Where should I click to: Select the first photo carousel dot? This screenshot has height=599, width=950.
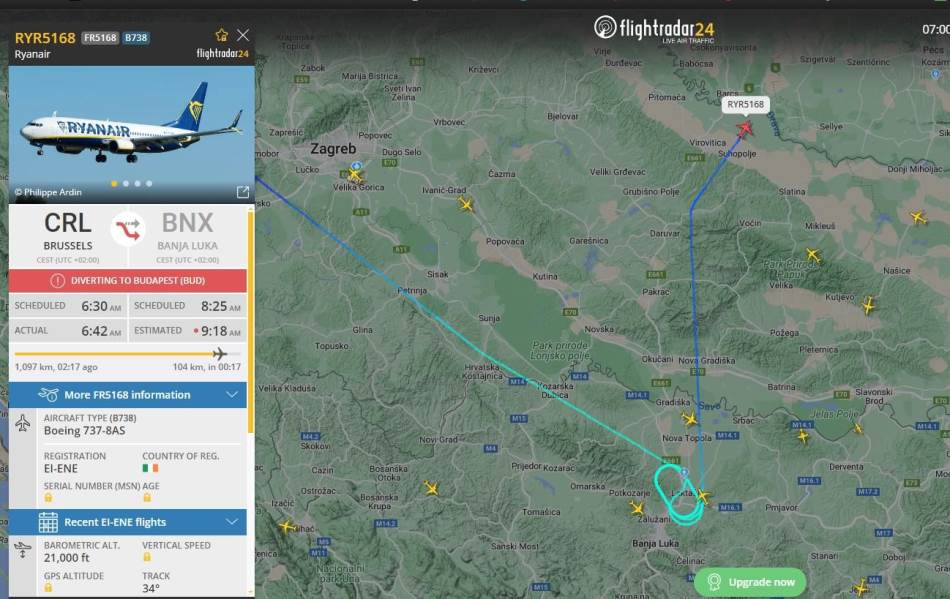tap(114, 184)
